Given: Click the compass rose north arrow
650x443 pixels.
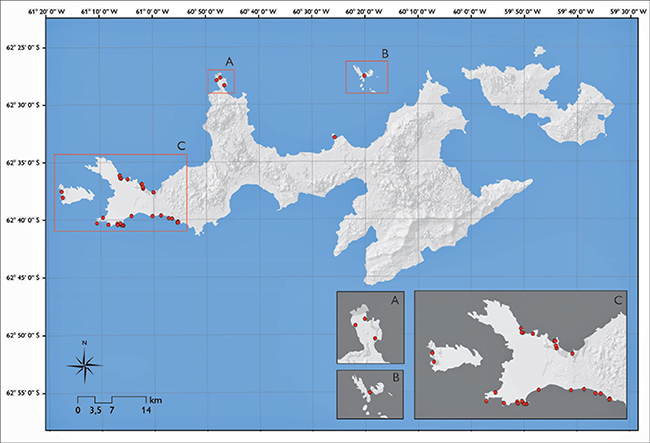Looking at the screenshot, I should tap(86, 365).
